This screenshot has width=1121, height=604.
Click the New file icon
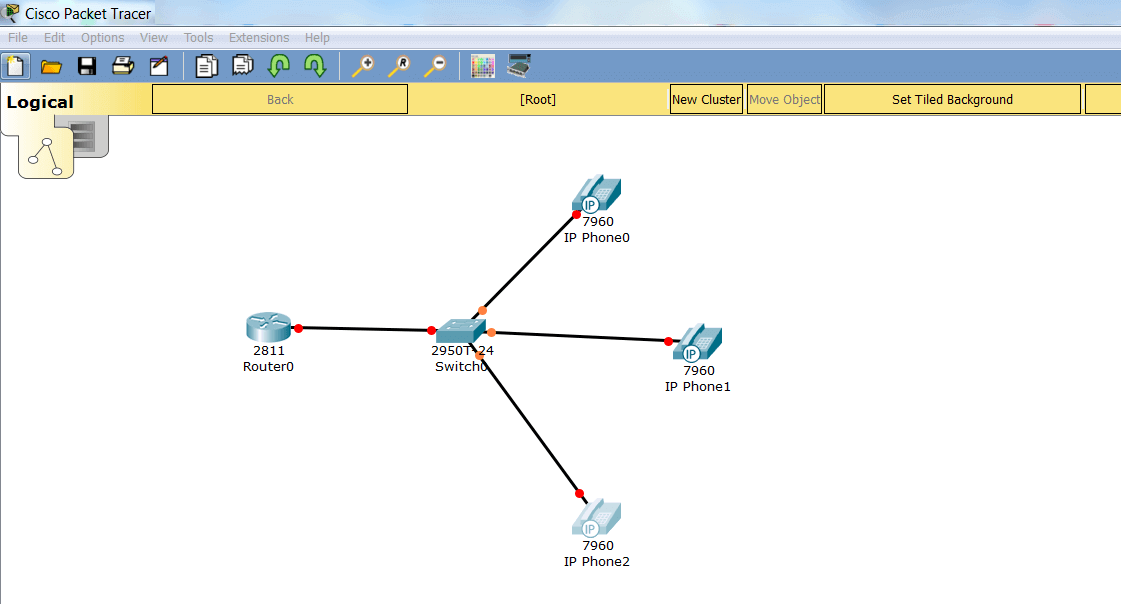coord(16,67)
